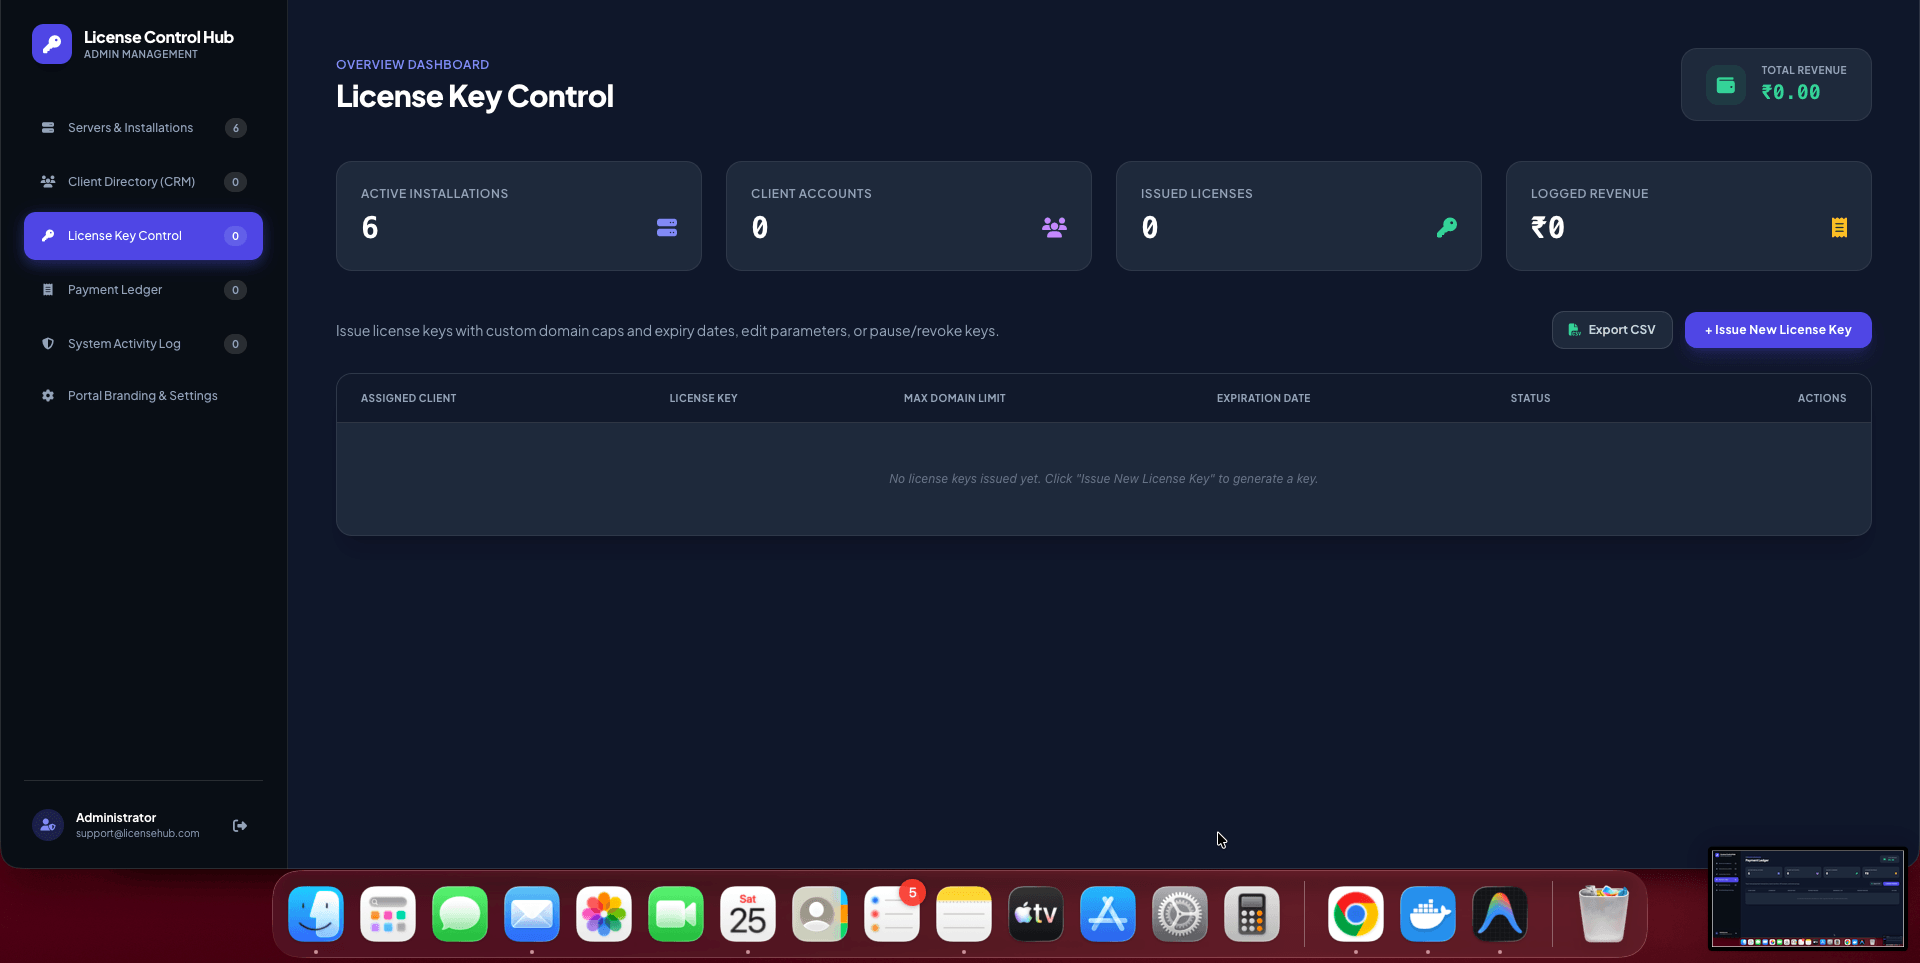Open the Payment Ledger page

[143, 290]
